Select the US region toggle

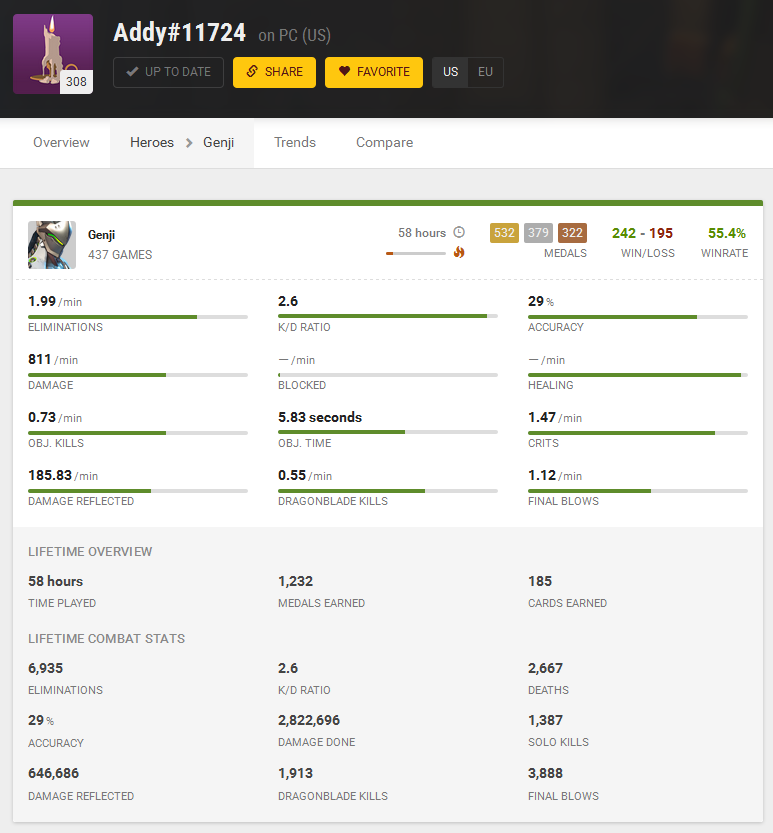click(450, 72)
